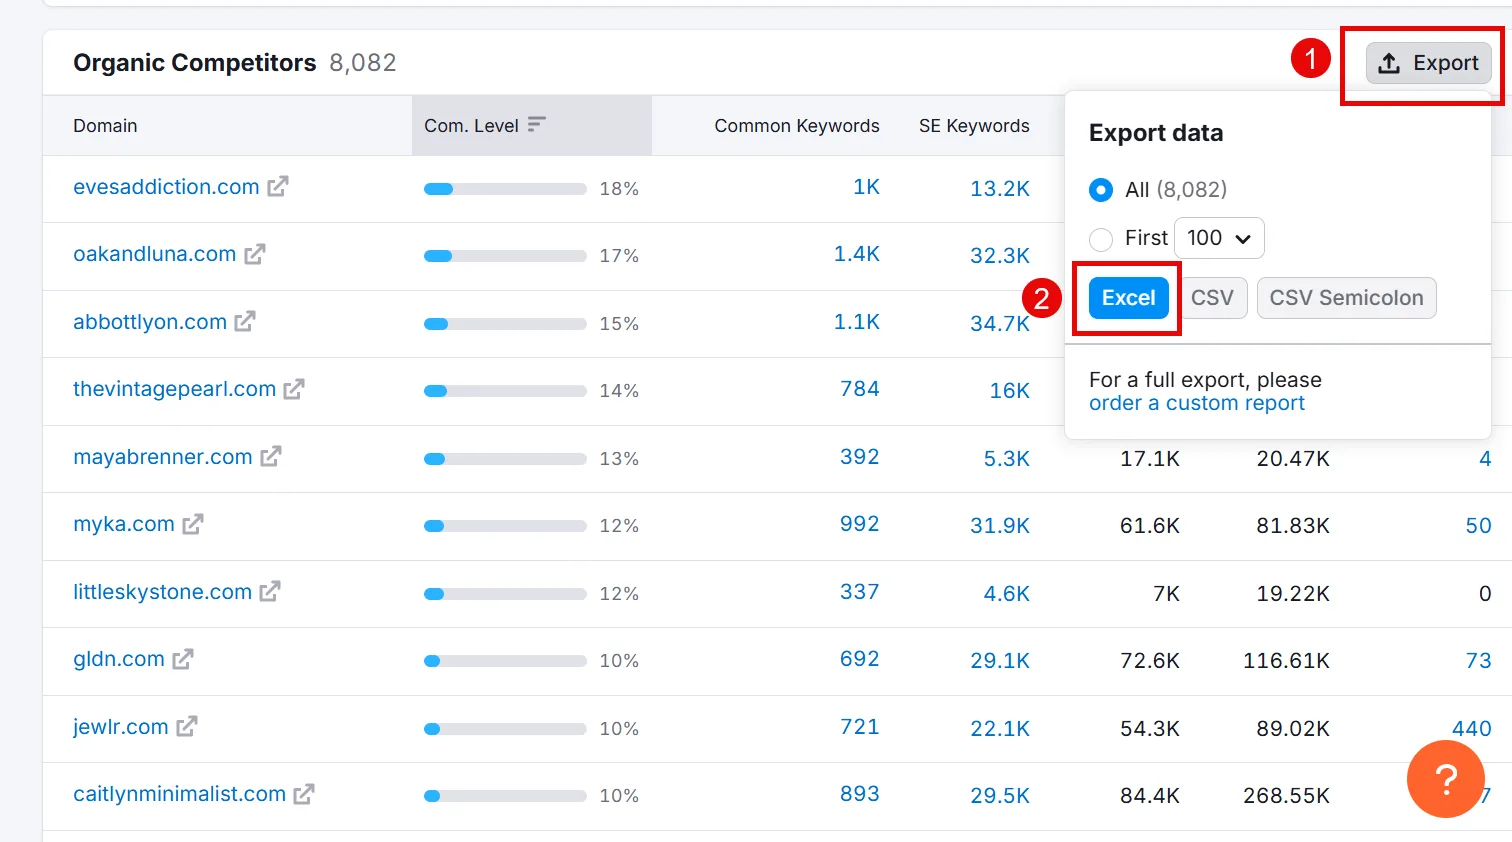1512x842 pixels.
Task: Open thevintagepearl.com SE keywords value 16K
Action: click(x=1010, y=391)
